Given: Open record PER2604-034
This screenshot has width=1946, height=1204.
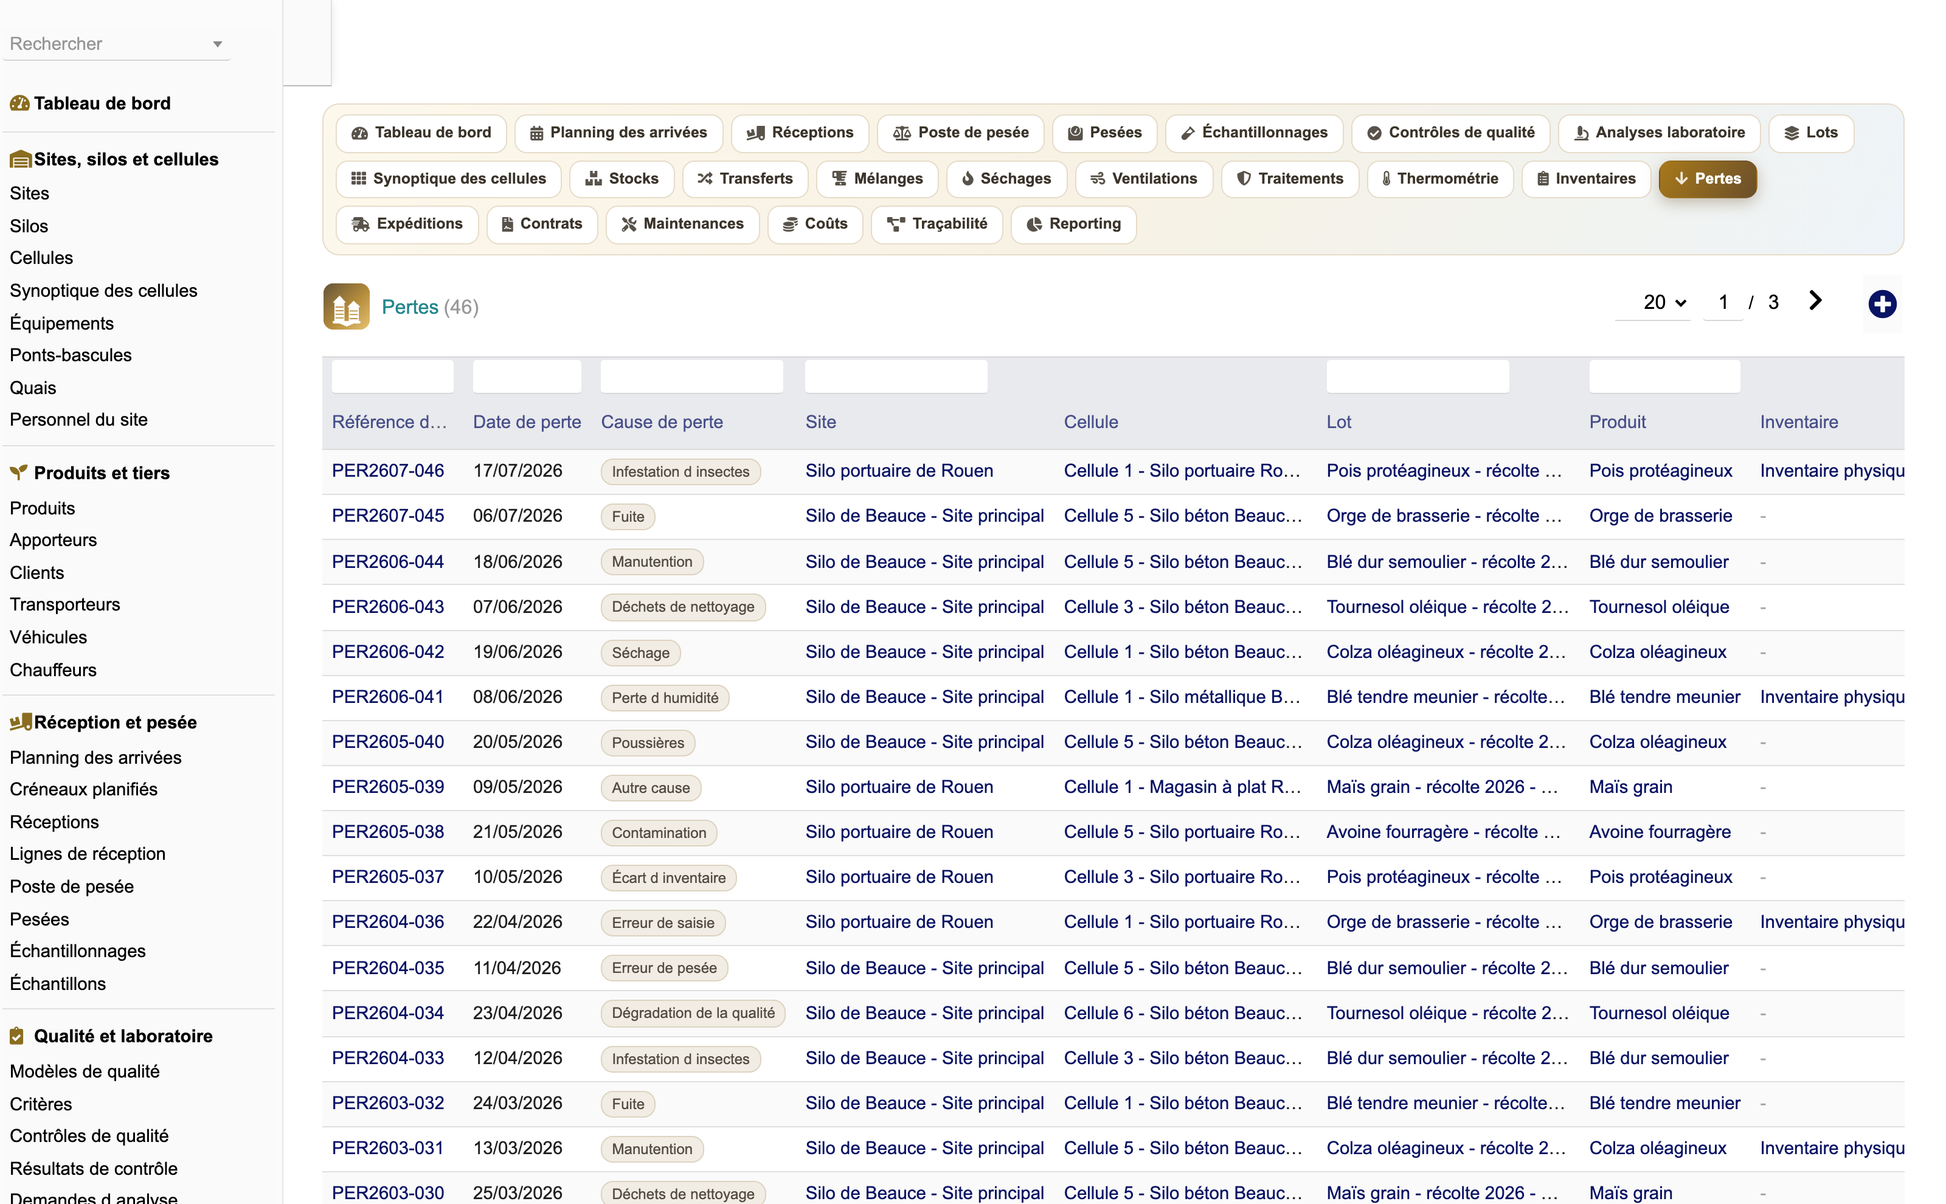Looking at the screenshot, I should tap(388, 1013).
